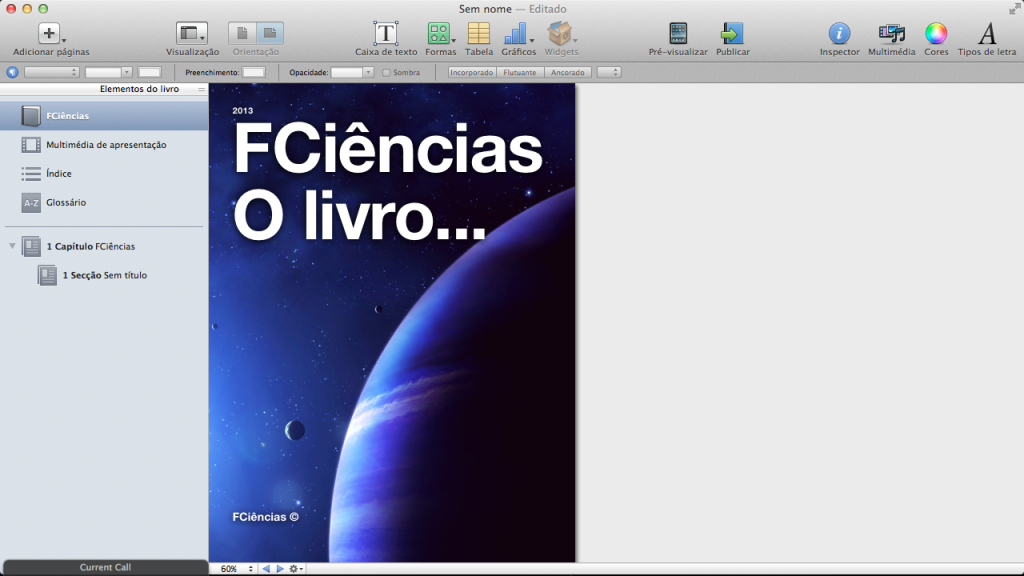
Task: Select Ancorado placement
Action: pos(568,72)
